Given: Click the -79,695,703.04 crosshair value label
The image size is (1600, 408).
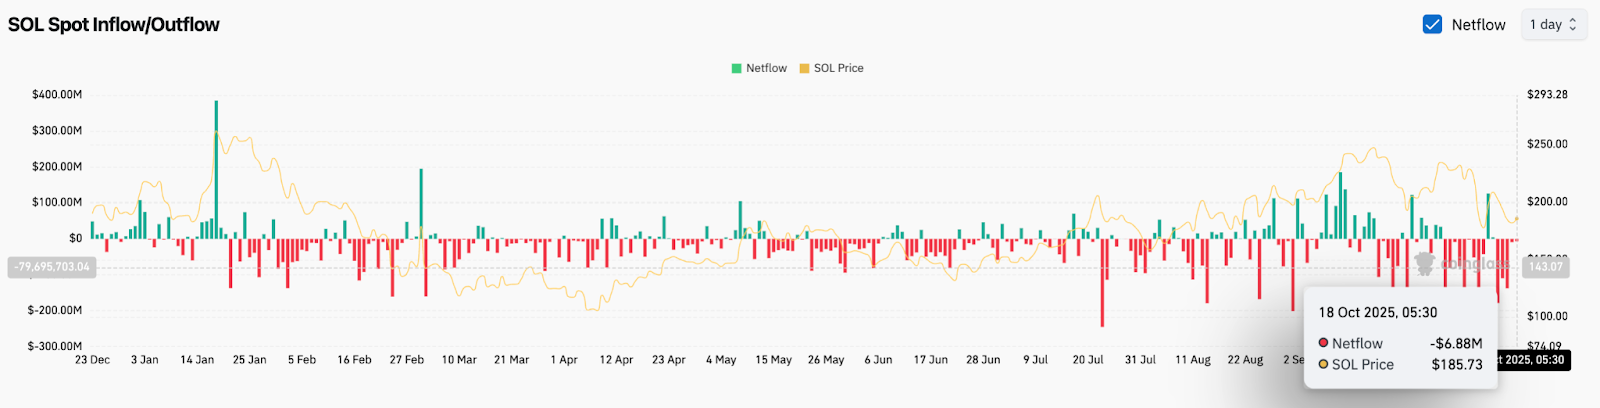Looking at the screenshot, I should [52, 267].
